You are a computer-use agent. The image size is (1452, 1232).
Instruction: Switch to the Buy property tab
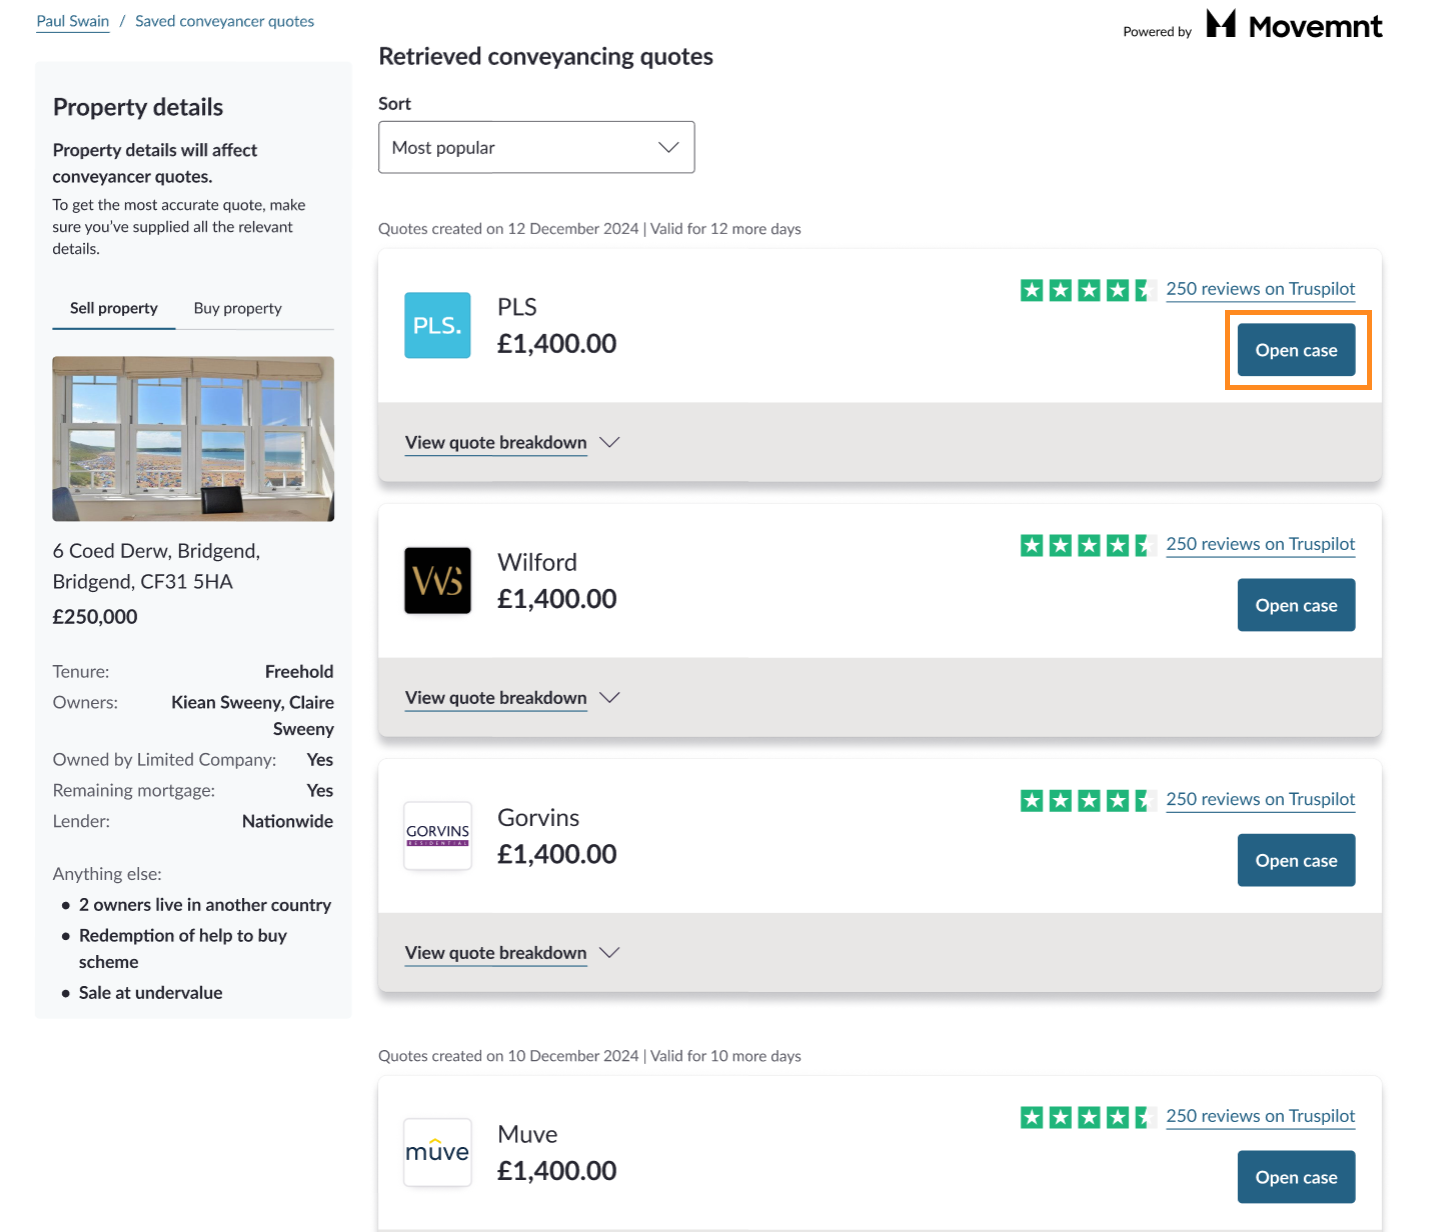[x=238, y=308]
